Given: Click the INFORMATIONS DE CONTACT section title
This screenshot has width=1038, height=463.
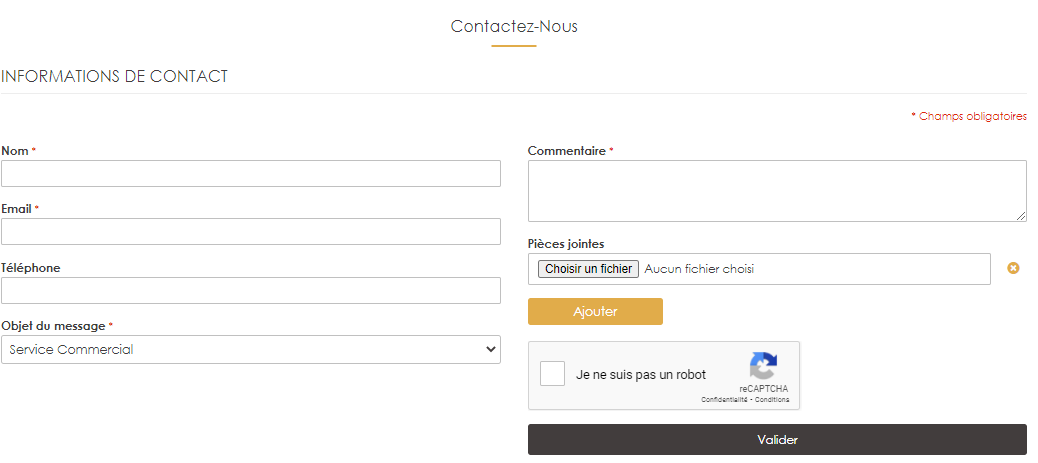Looking at the screenshot, I should coord(115,76).
